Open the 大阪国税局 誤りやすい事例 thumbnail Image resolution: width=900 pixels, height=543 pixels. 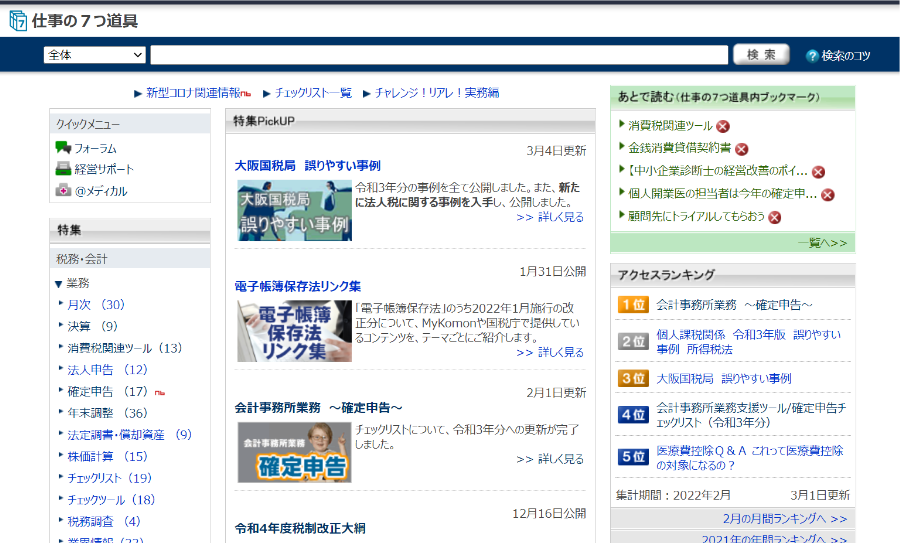294,210
